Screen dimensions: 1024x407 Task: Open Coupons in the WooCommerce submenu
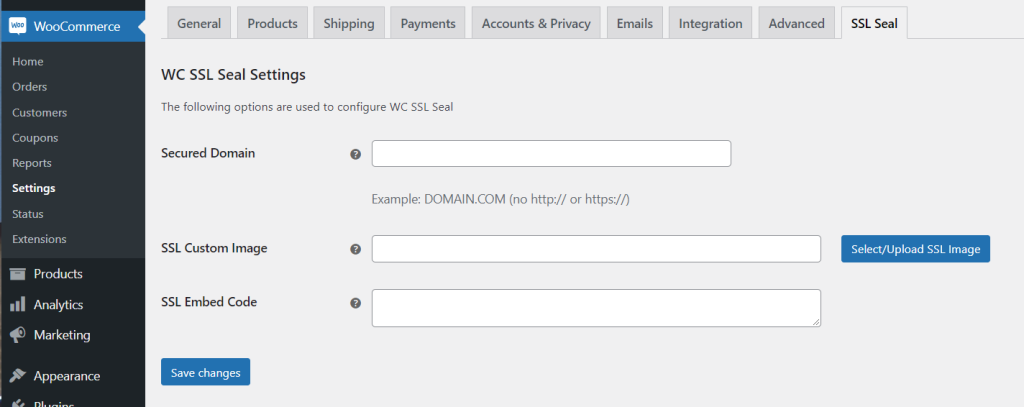click(35, 138)
